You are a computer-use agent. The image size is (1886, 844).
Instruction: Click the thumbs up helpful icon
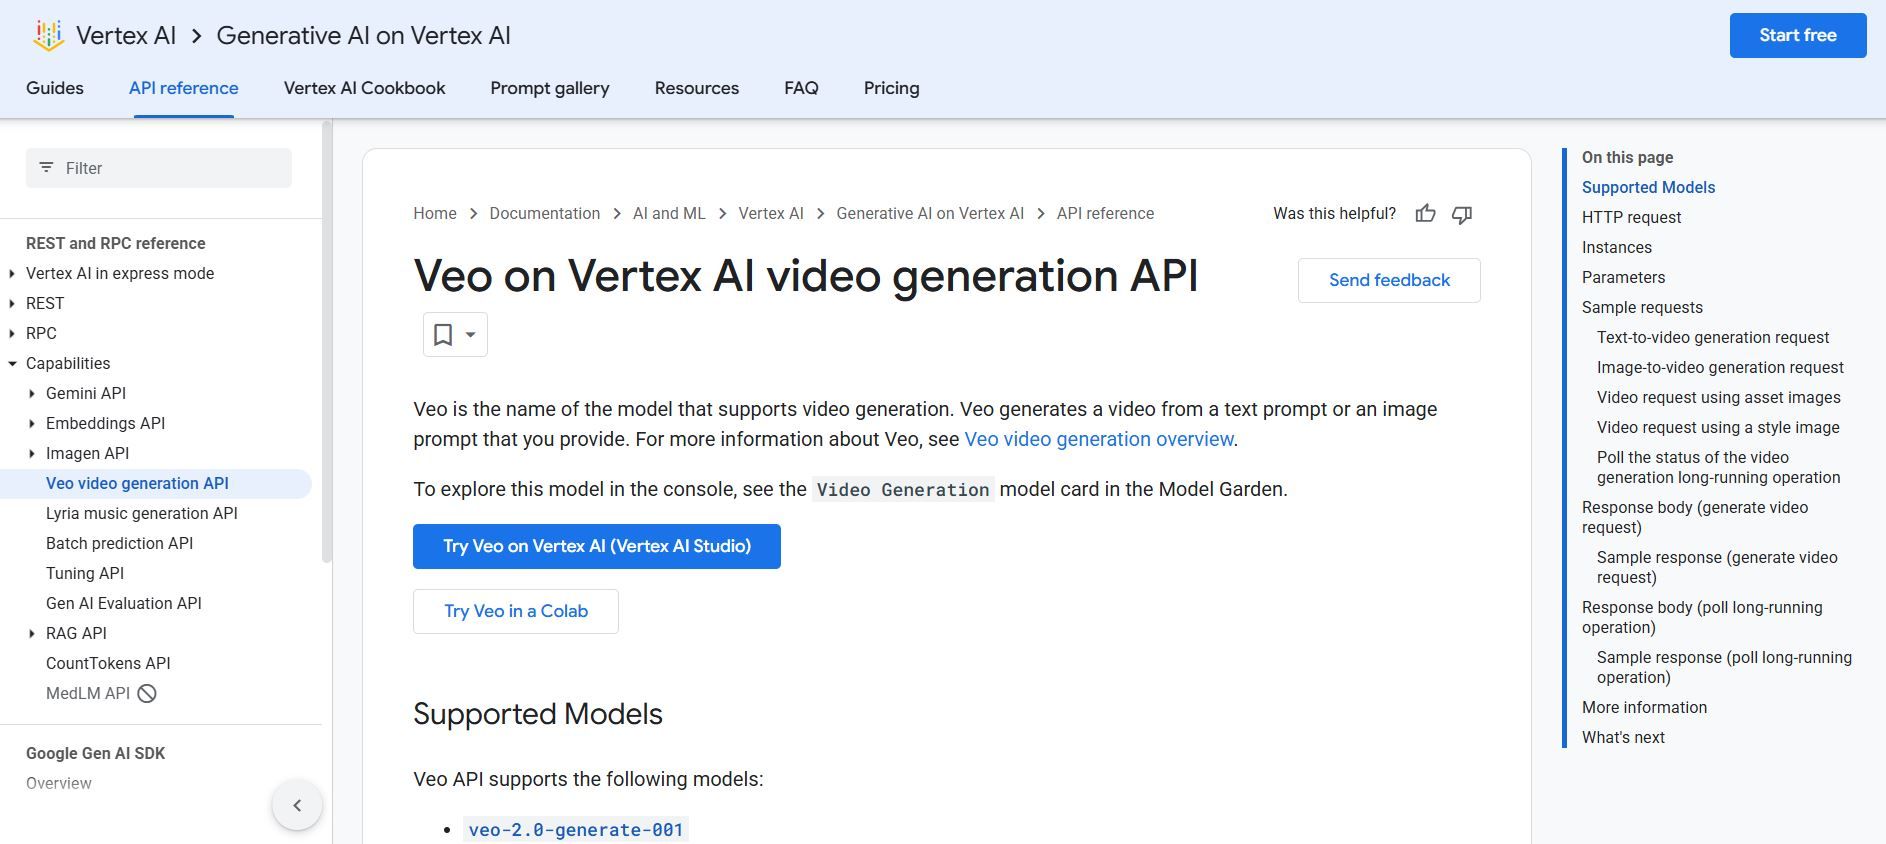[x=1425, y=214]
